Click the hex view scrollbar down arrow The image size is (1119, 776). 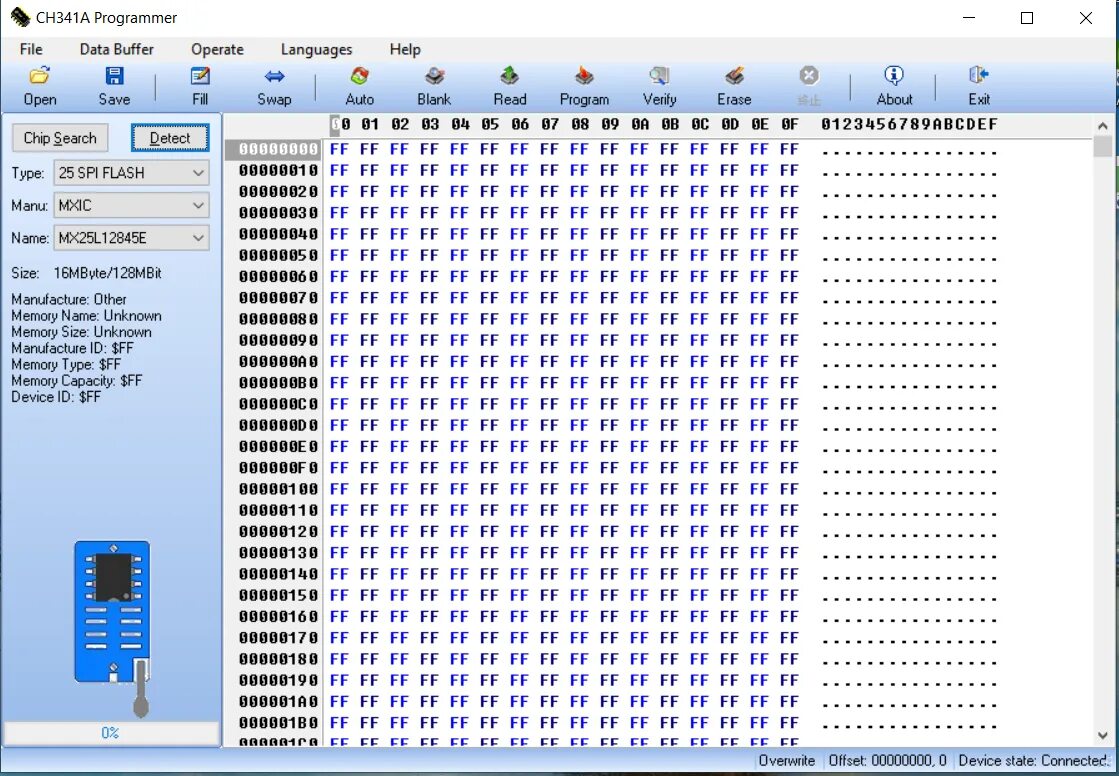(x=1103, y=735)
